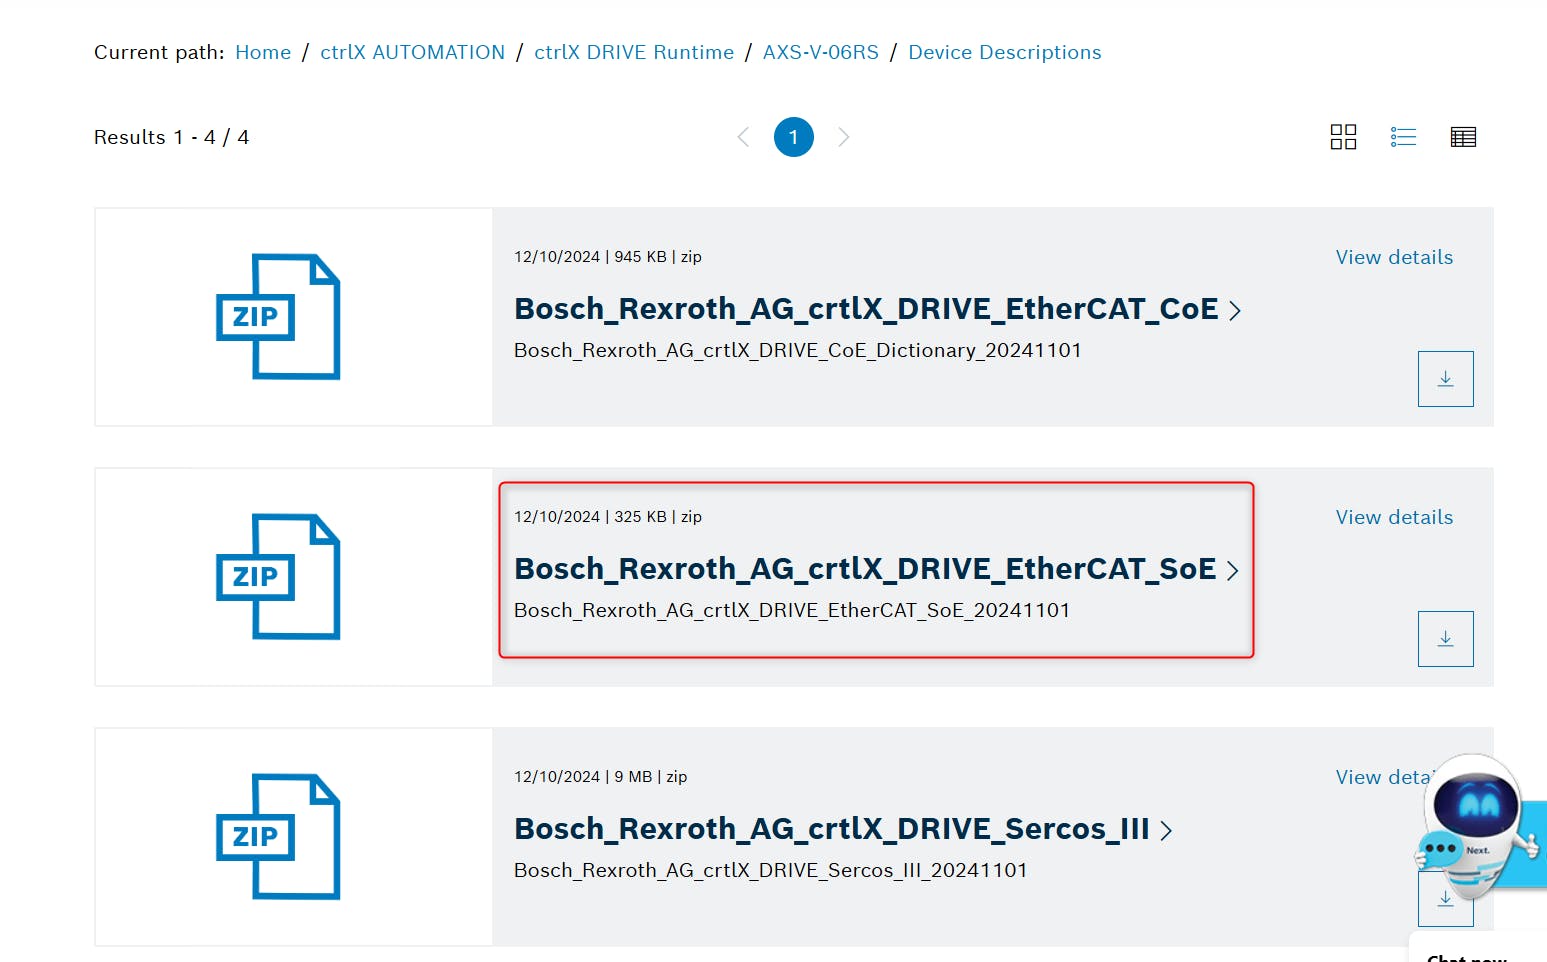Open Bosch_Rexroth_AG_crtlX_DRIVE_Sercos_III title link

tap(831, 829)
